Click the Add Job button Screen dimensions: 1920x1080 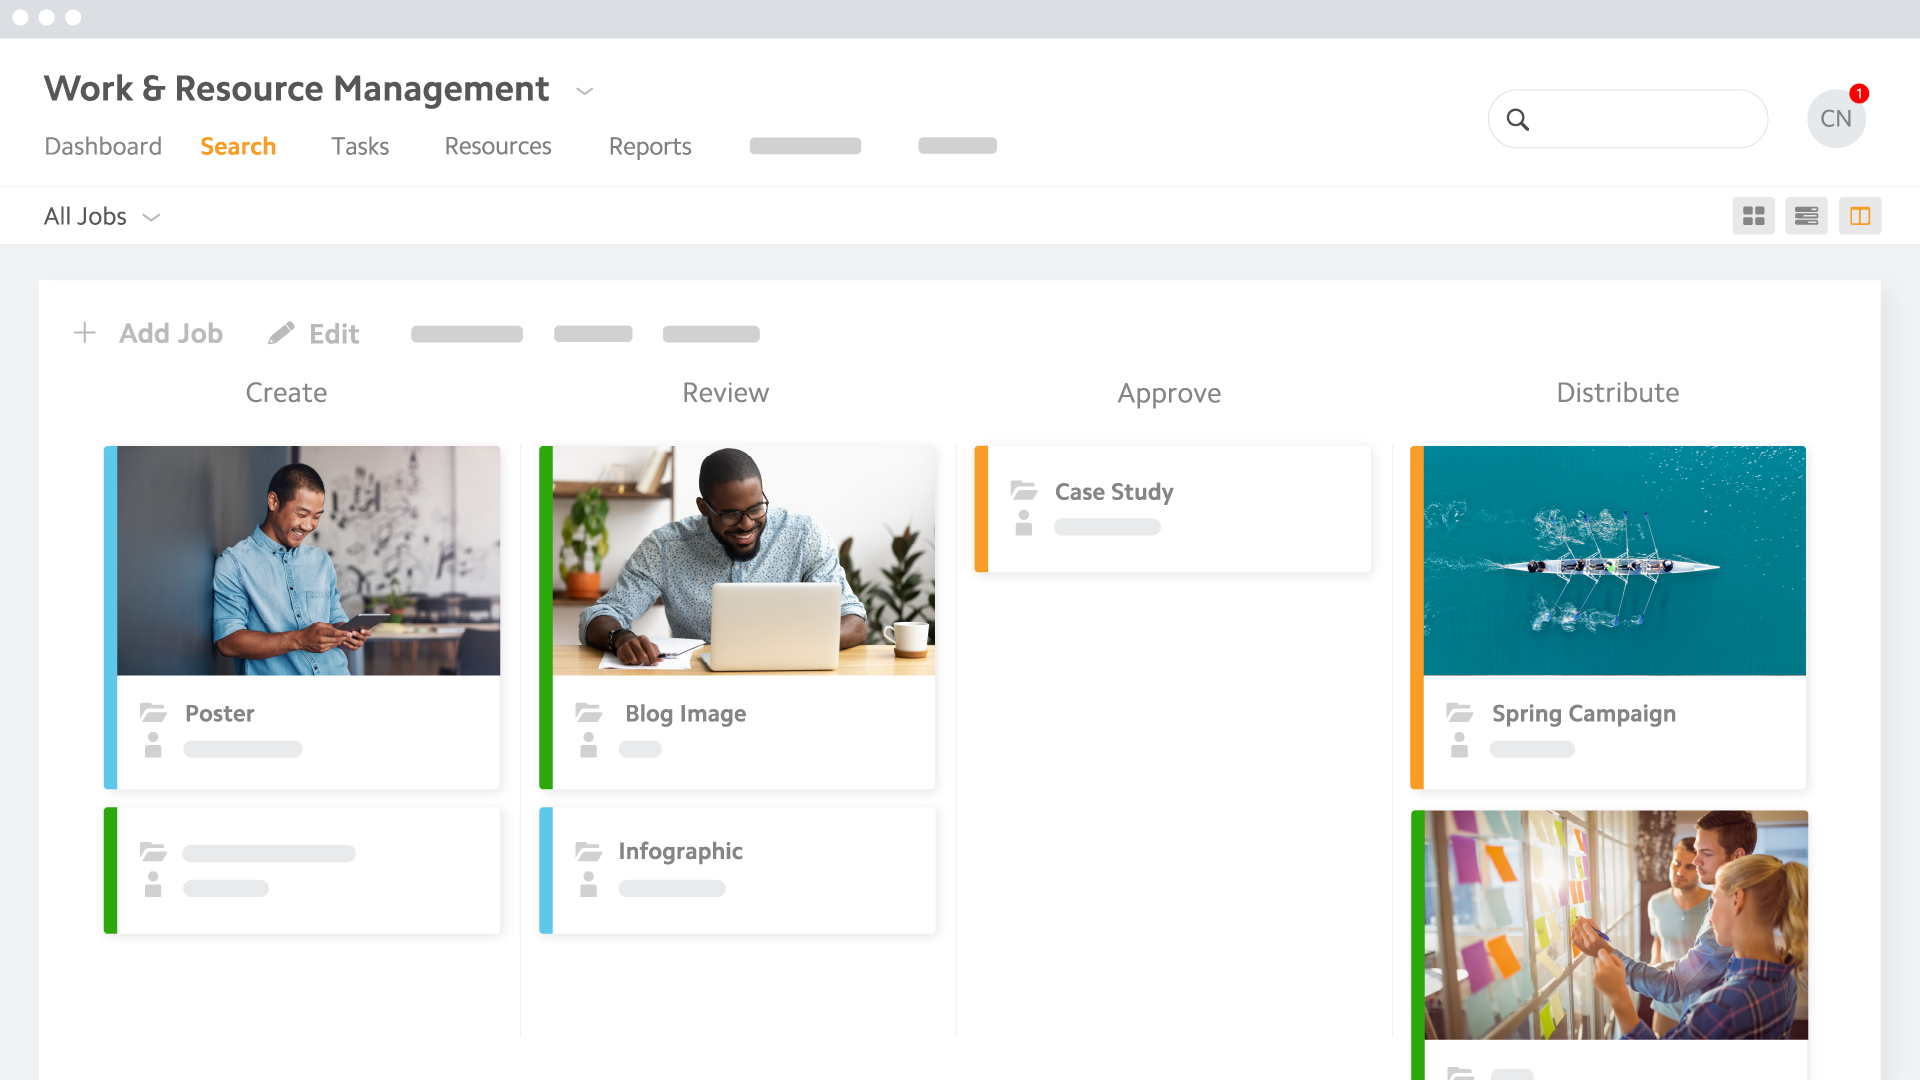tap(171, 333)
